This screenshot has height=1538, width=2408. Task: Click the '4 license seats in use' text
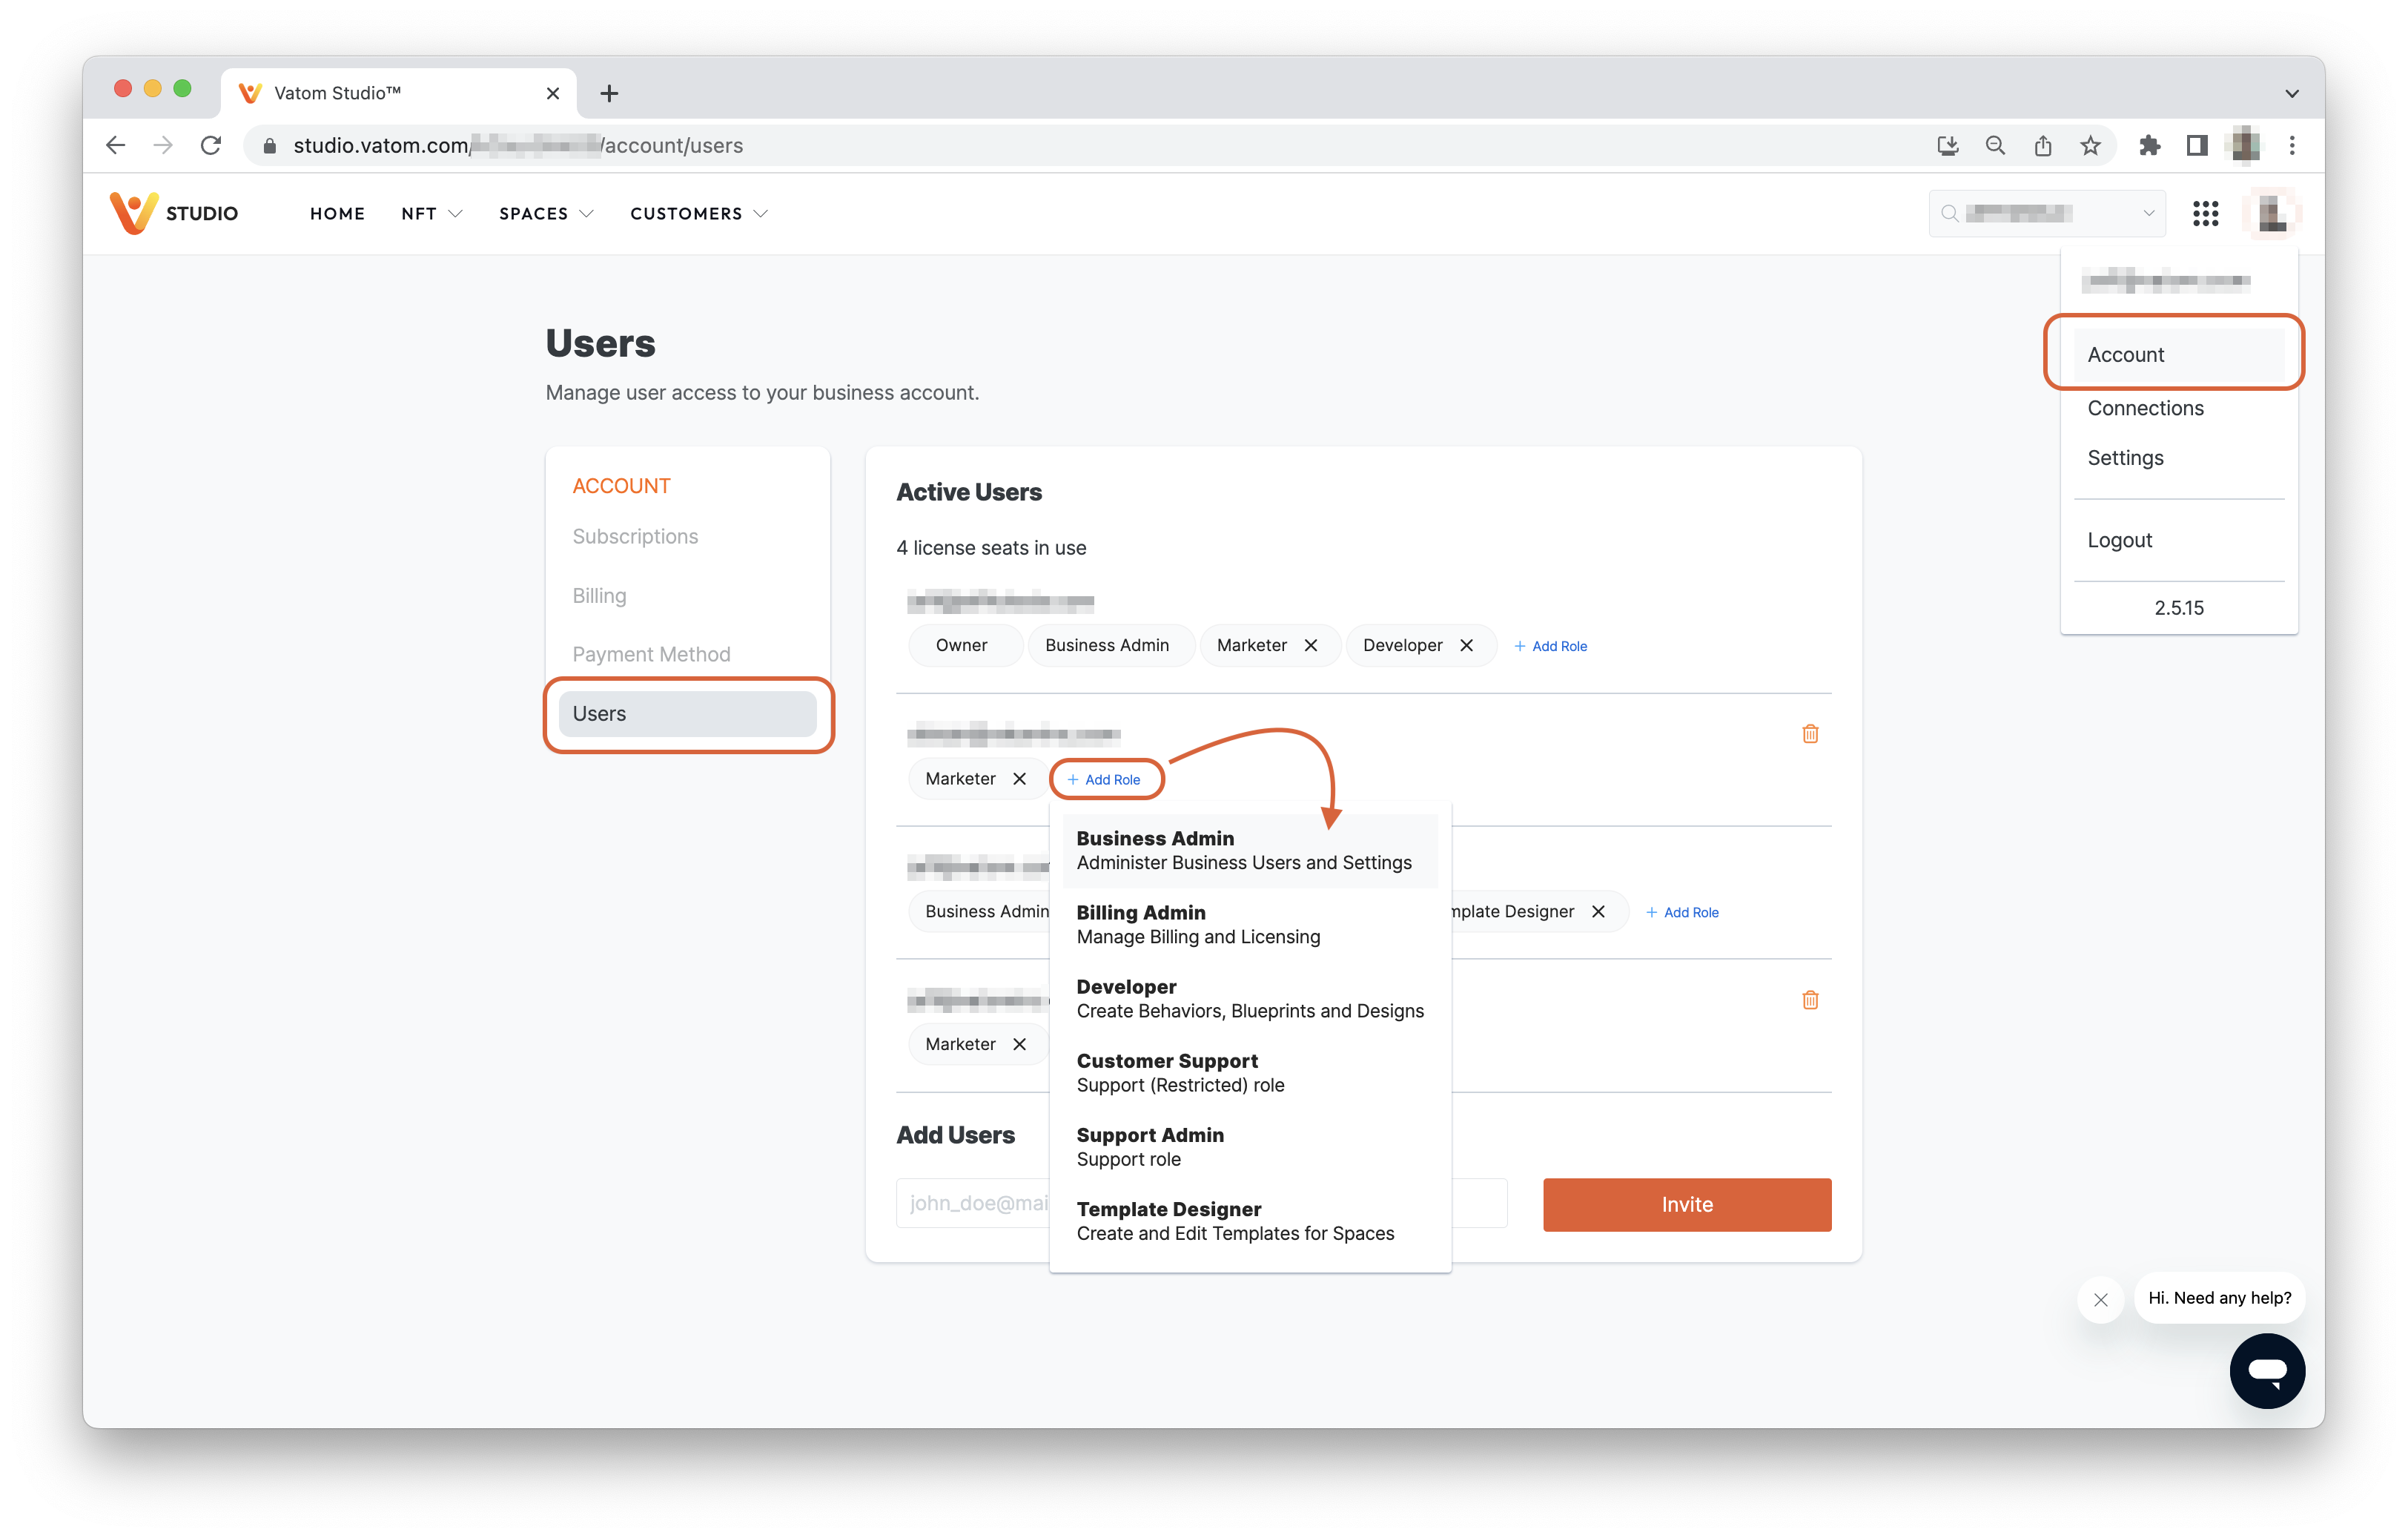click(x=991, y=548)
